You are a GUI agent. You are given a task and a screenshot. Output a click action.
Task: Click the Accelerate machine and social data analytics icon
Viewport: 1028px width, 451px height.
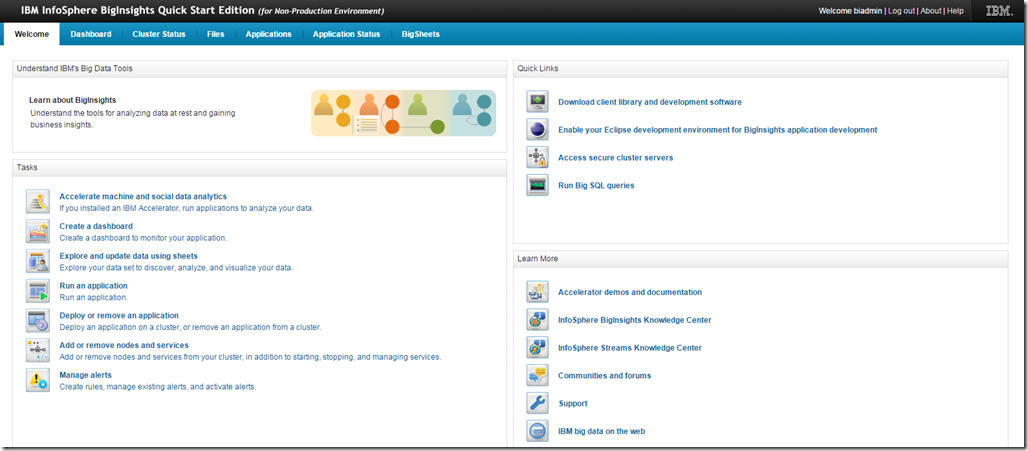(38, 201)
